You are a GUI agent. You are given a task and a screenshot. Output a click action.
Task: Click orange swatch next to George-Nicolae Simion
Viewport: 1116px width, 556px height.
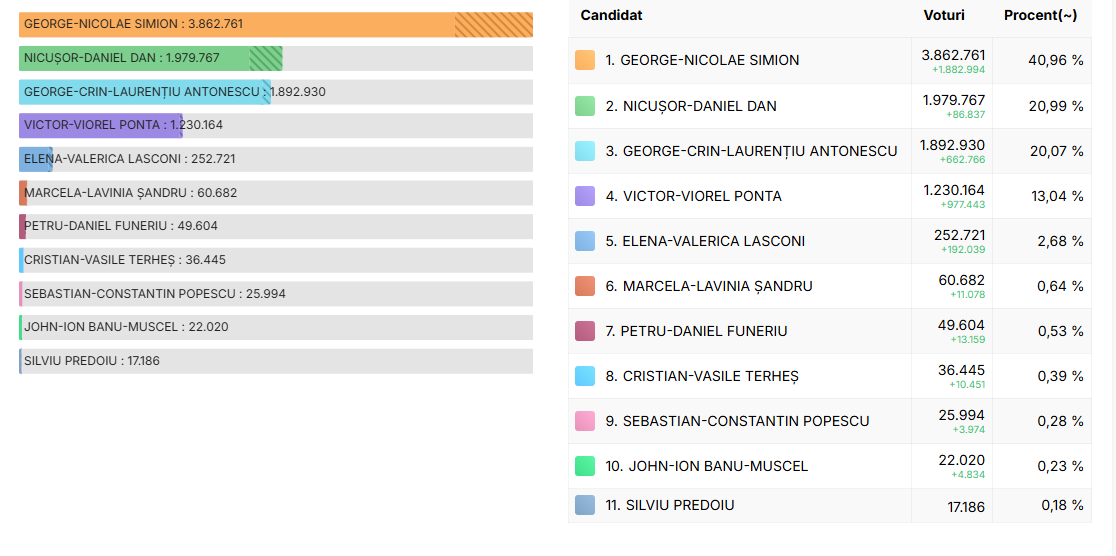[x=584, y=60]
